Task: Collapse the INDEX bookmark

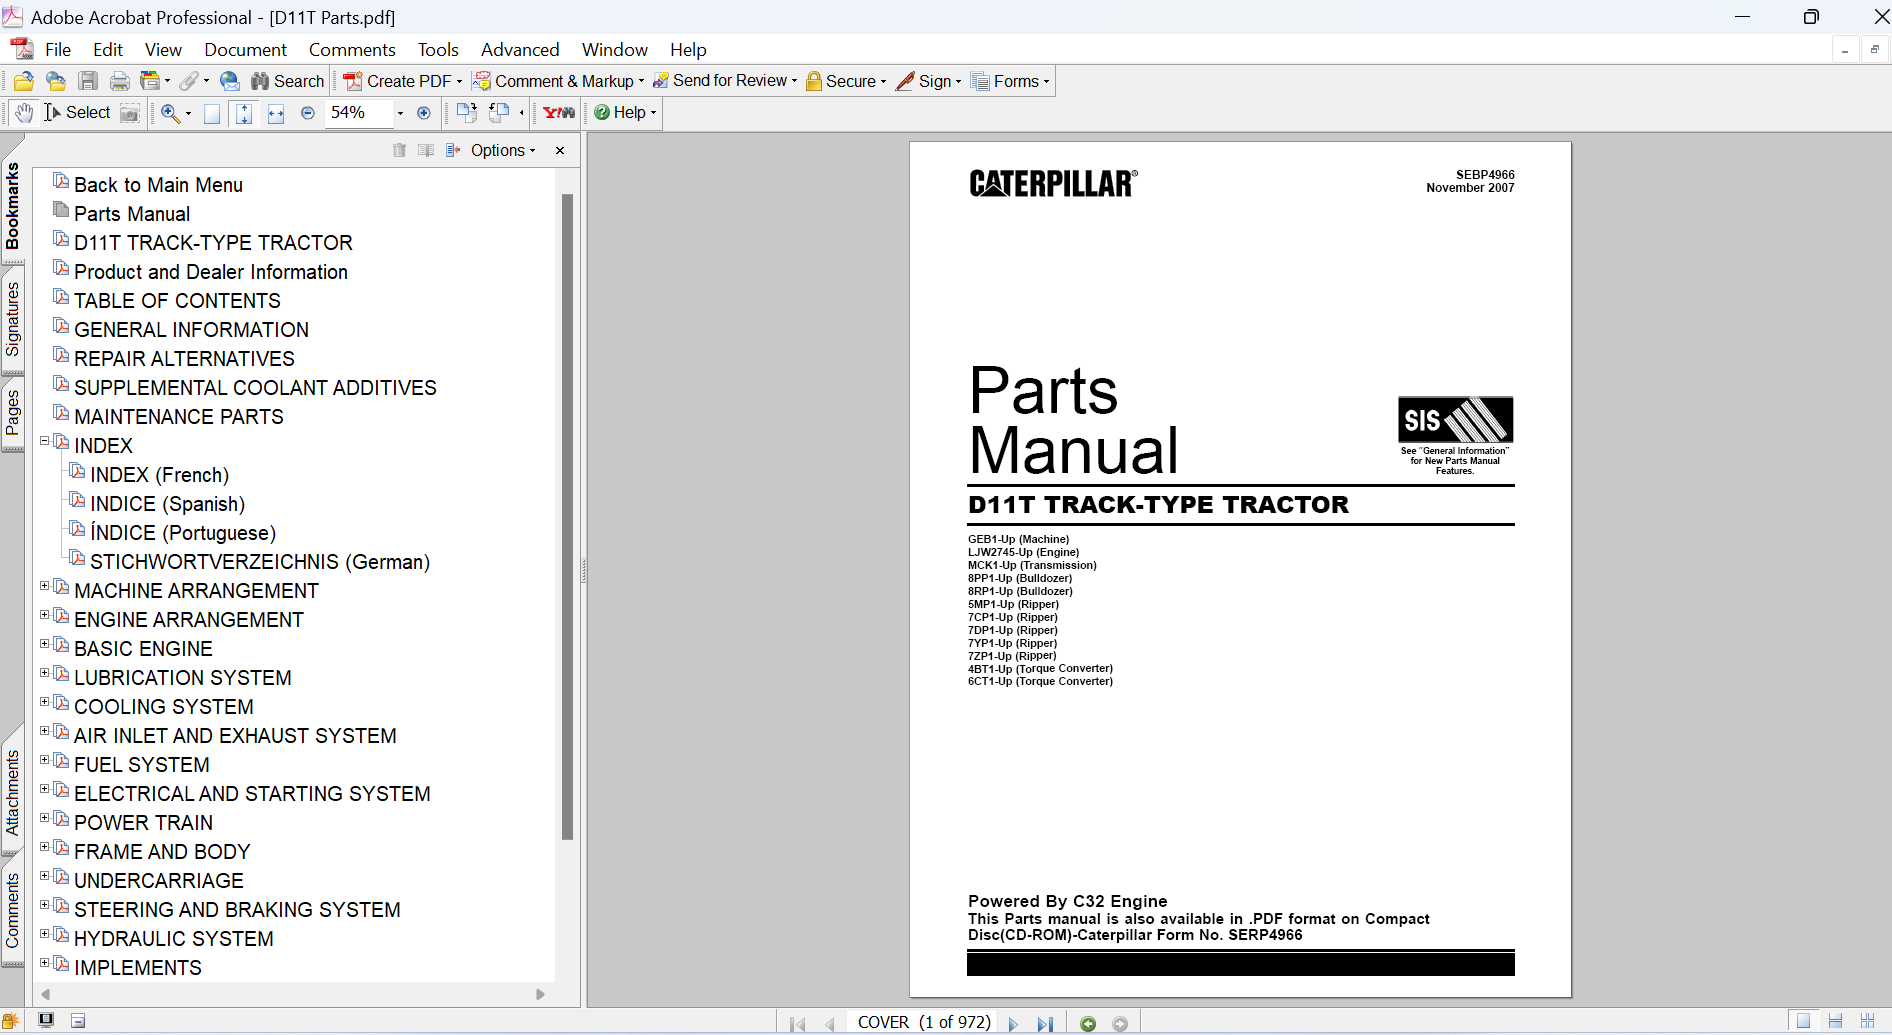Action: point(44,441)
